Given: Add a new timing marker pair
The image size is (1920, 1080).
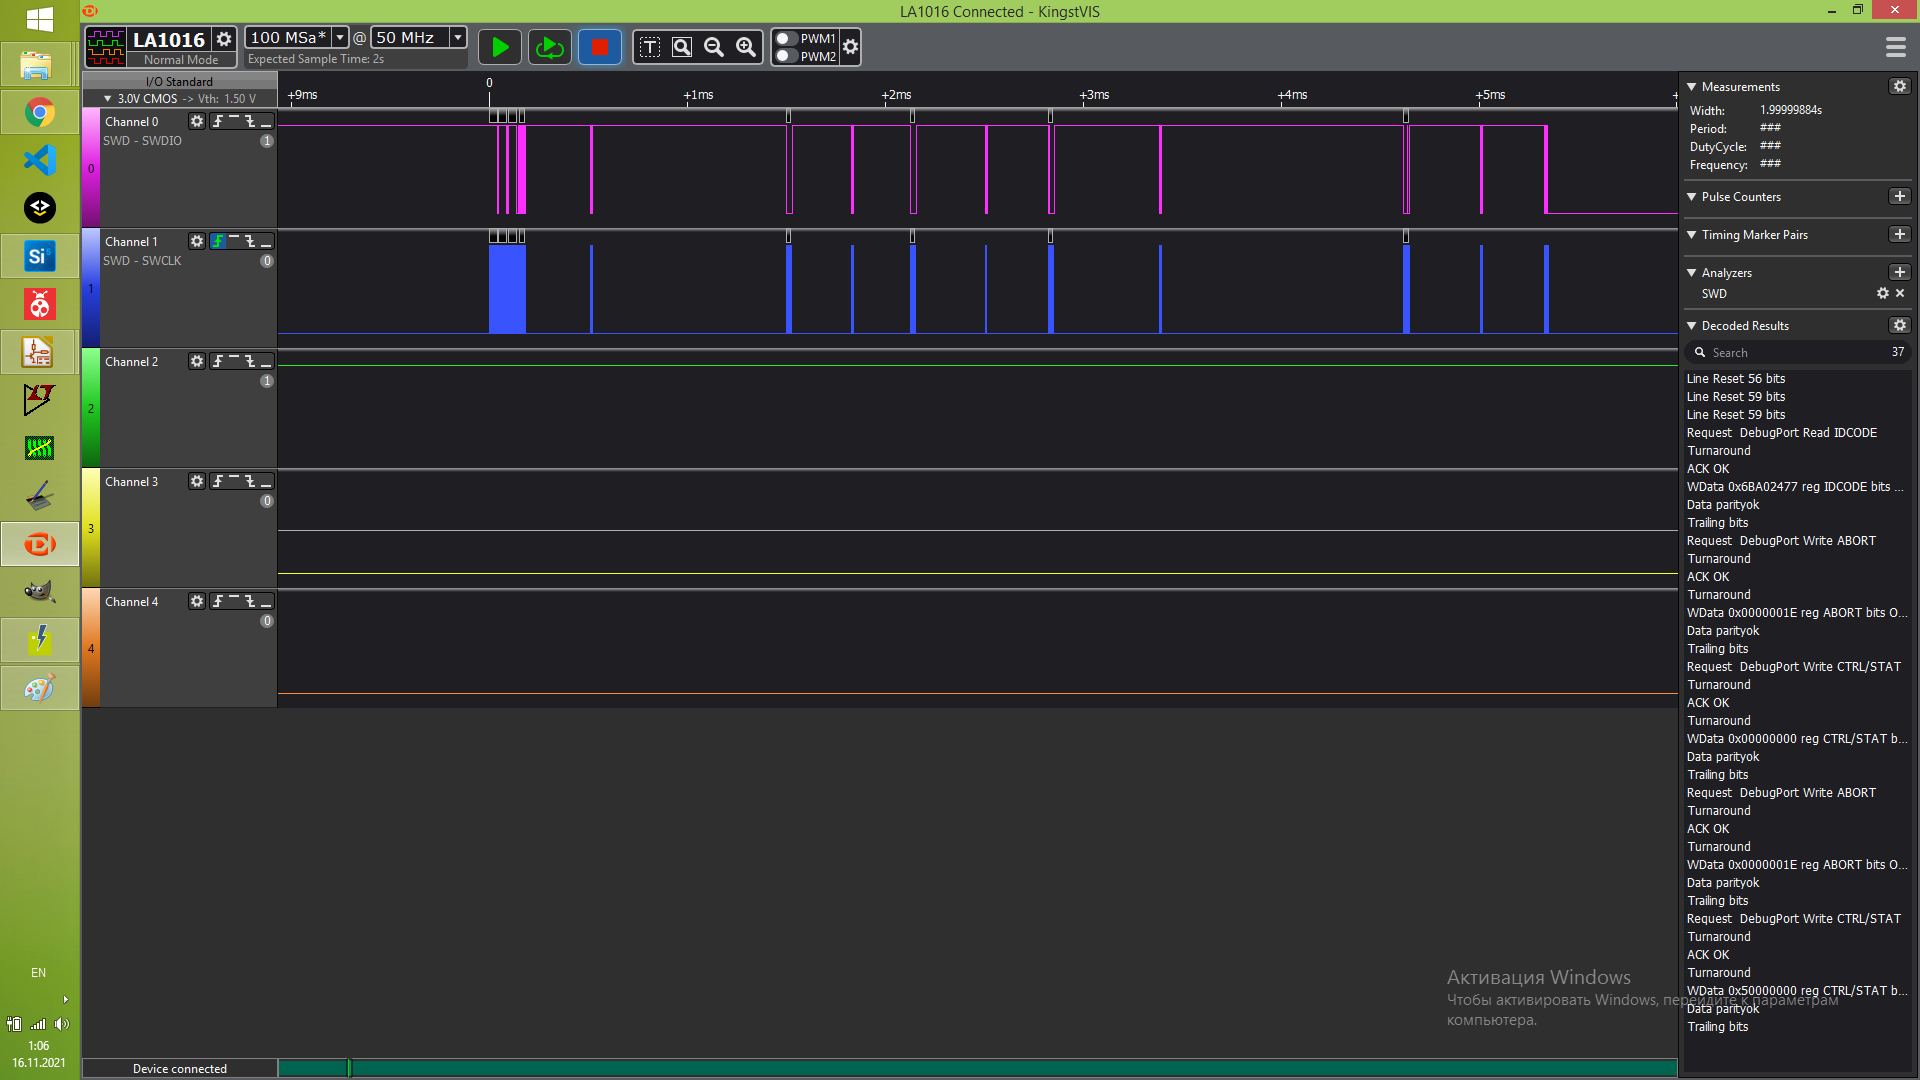Looking at the screenshot, I should (1900, 234).
